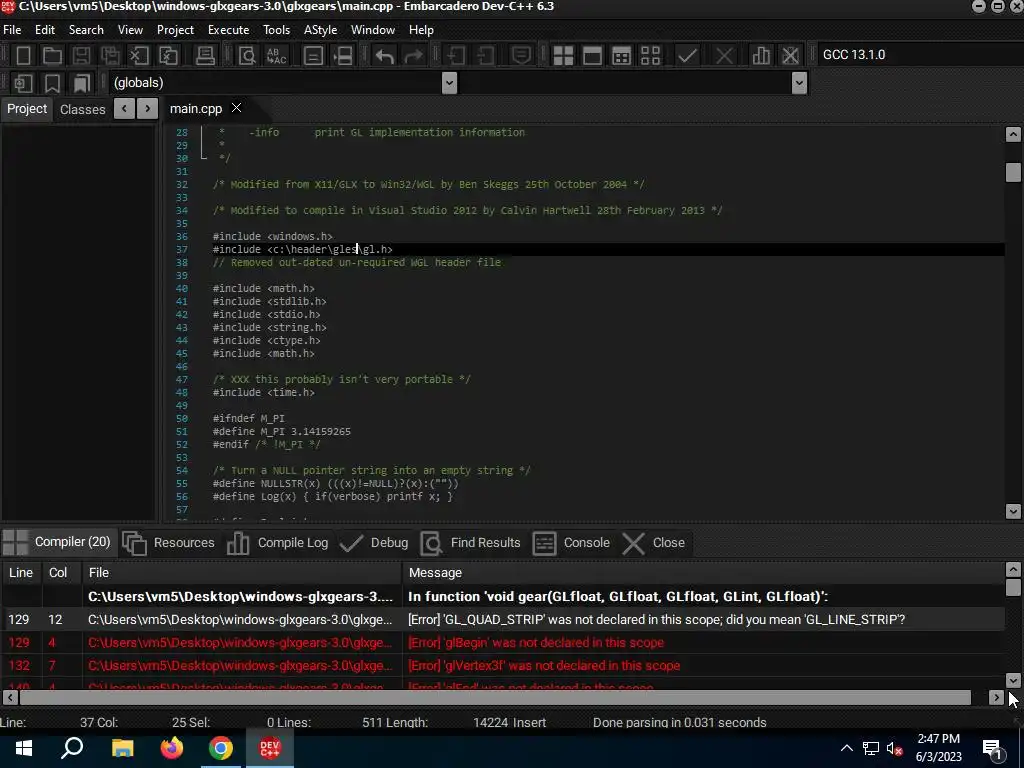This screenshot has width=1024, height=768.
Task: Open the File menu
Action: [x=12, y=30]
